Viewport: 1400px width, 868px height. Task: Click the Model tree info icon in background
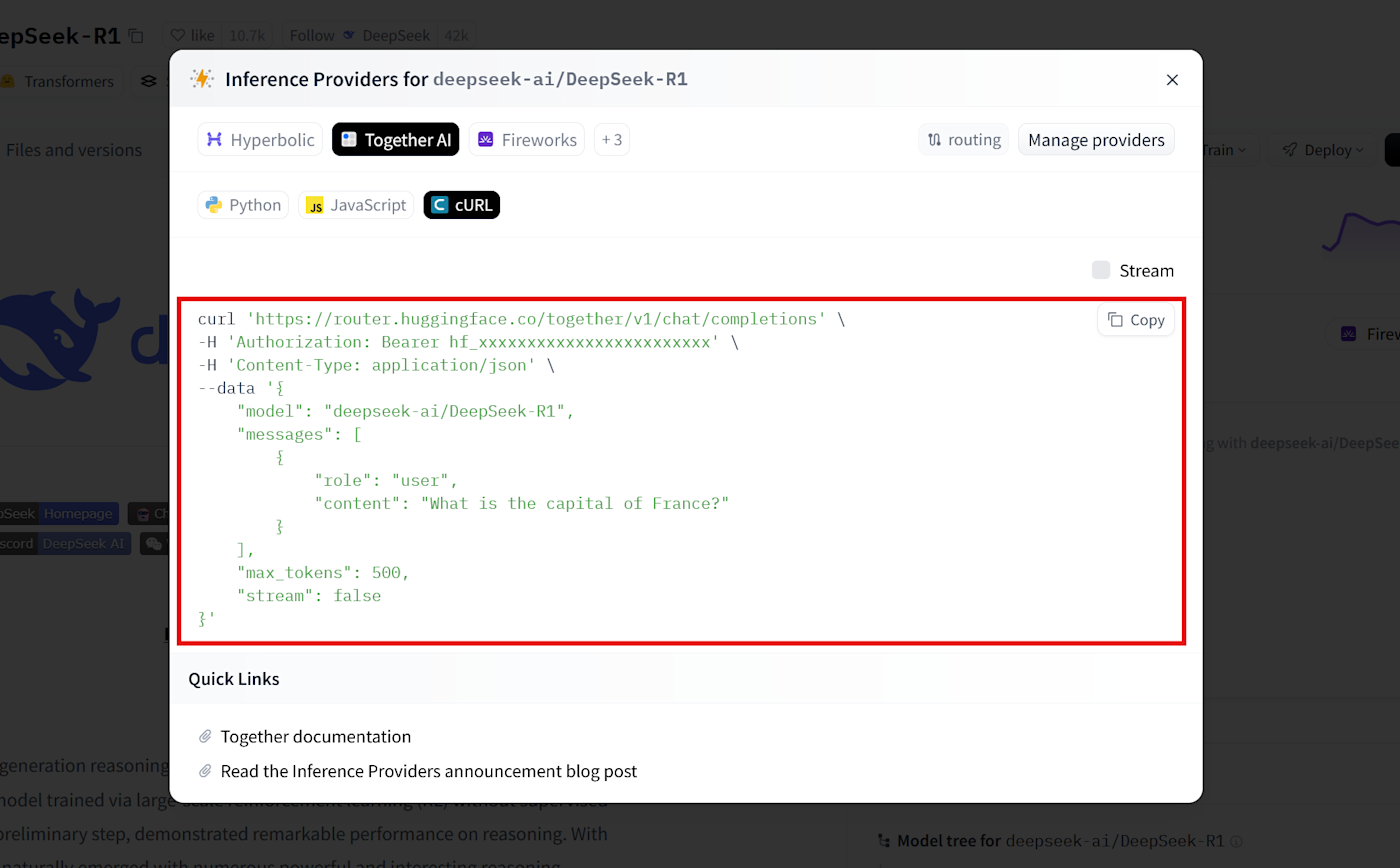pyautogui.click(x=1237, y=842)
